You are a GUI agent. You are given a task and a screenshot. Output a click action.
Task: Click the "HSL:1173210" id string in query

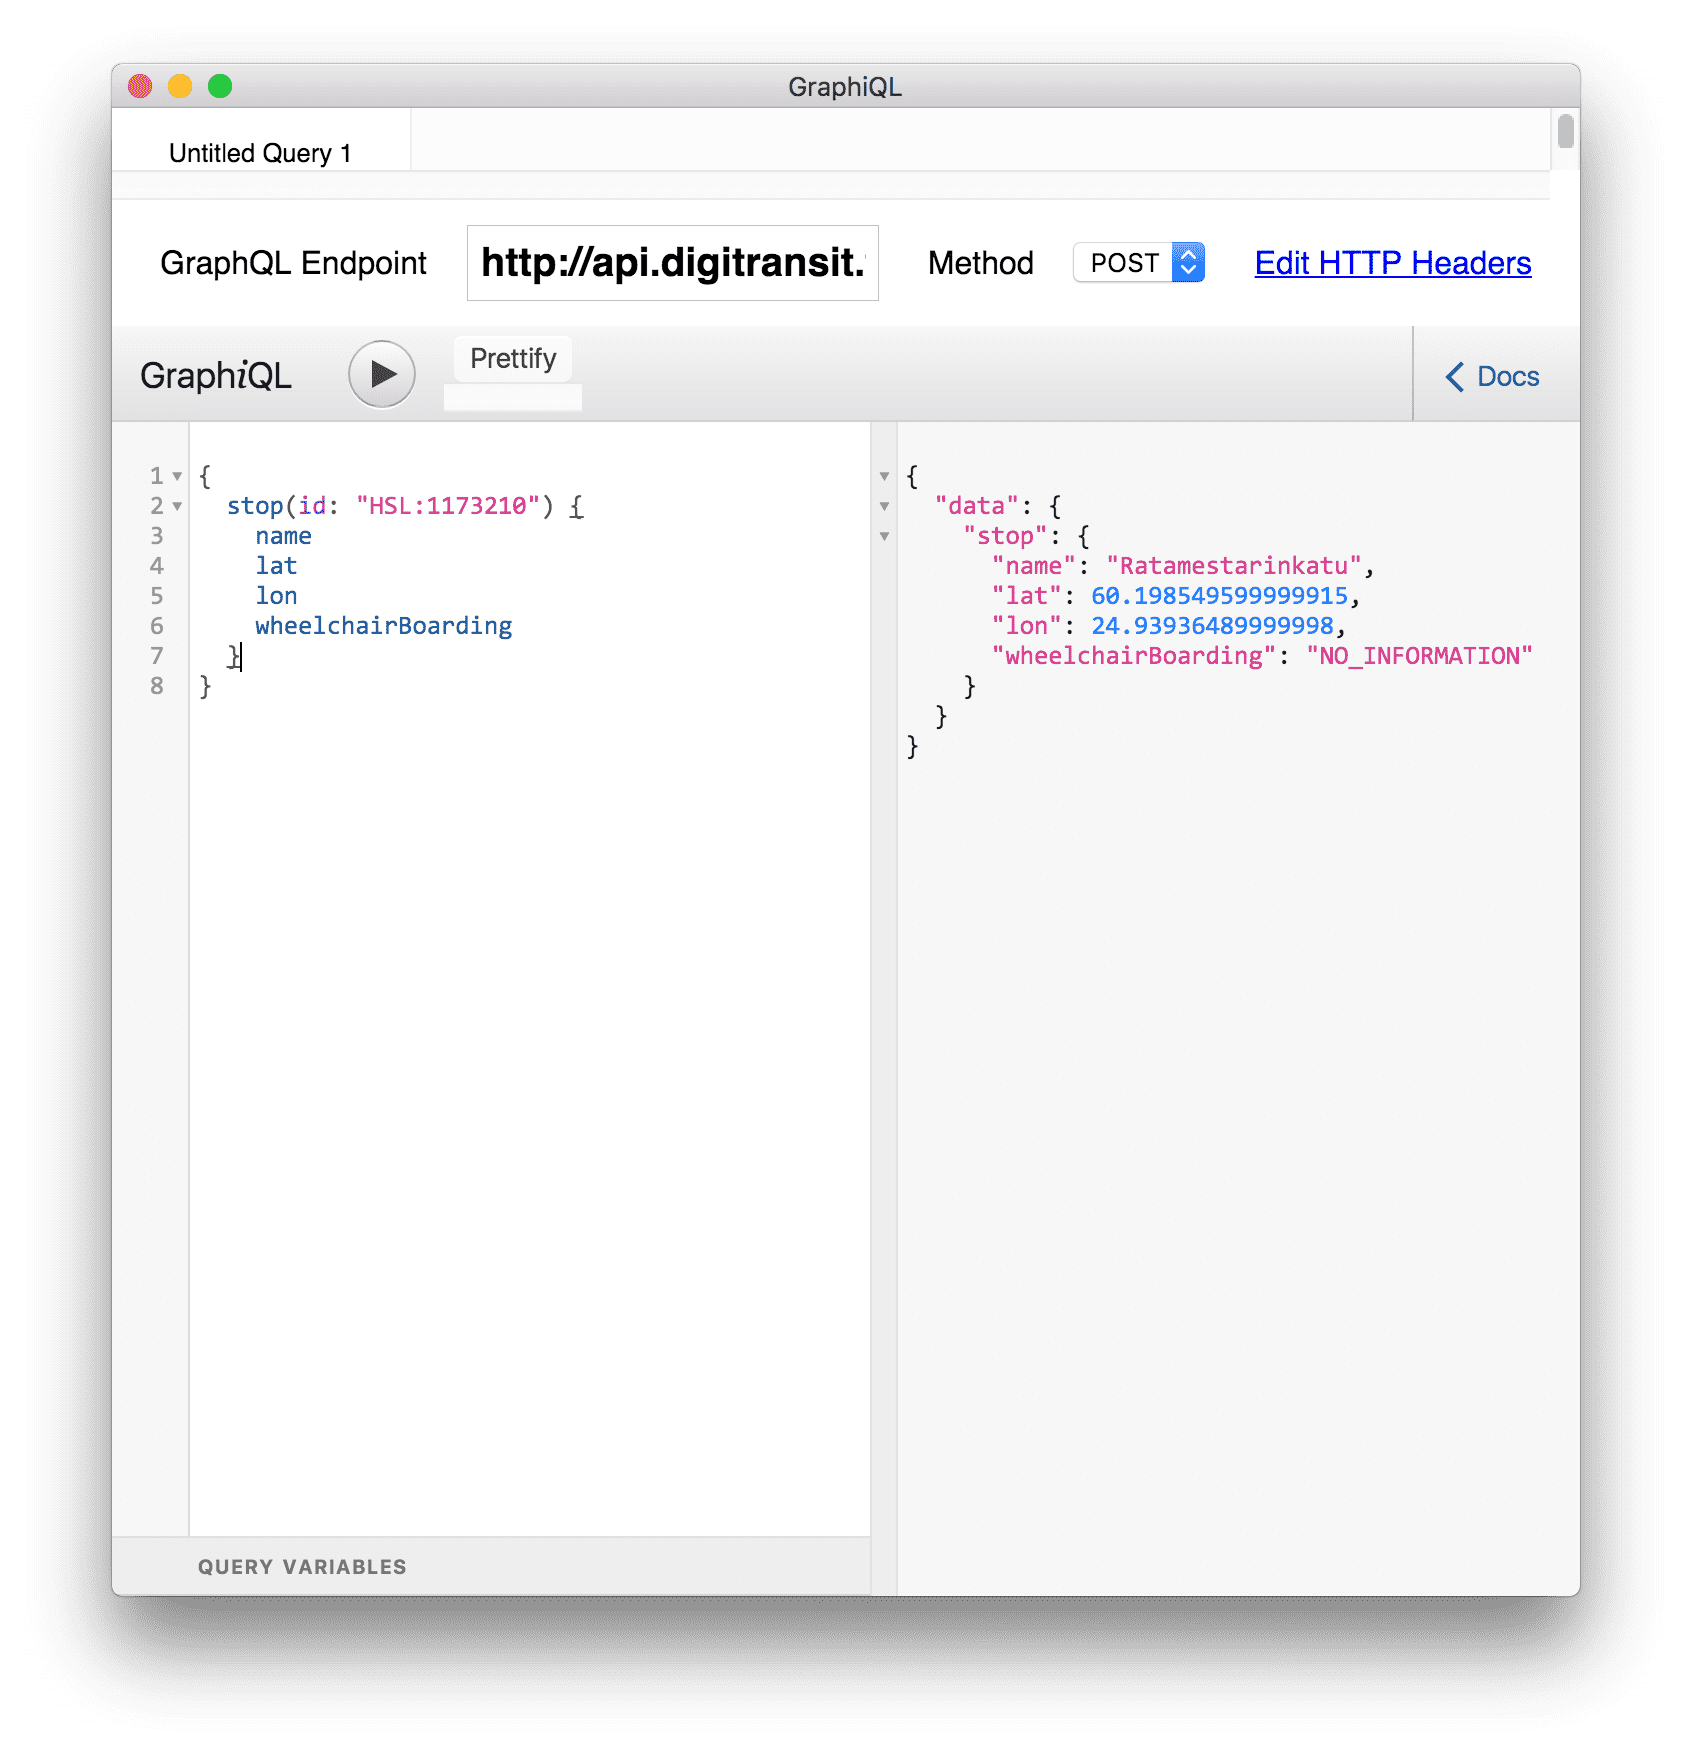coord(448,506)
